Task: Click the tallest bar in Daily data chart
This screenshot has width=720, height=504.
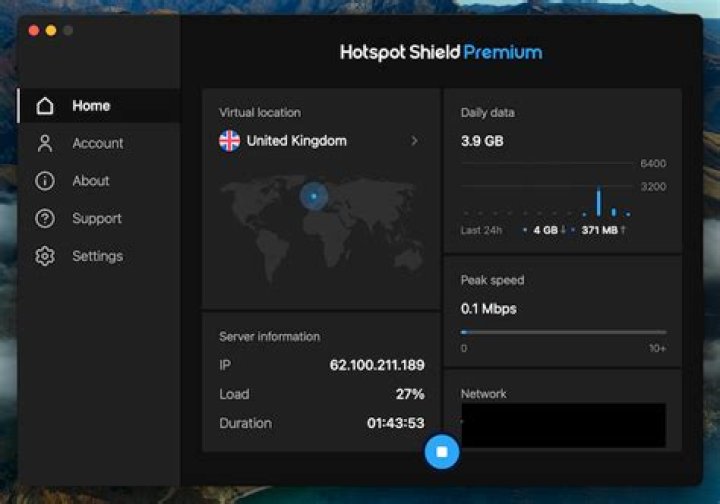Action: pyautogui.click(x=599, y=202)
